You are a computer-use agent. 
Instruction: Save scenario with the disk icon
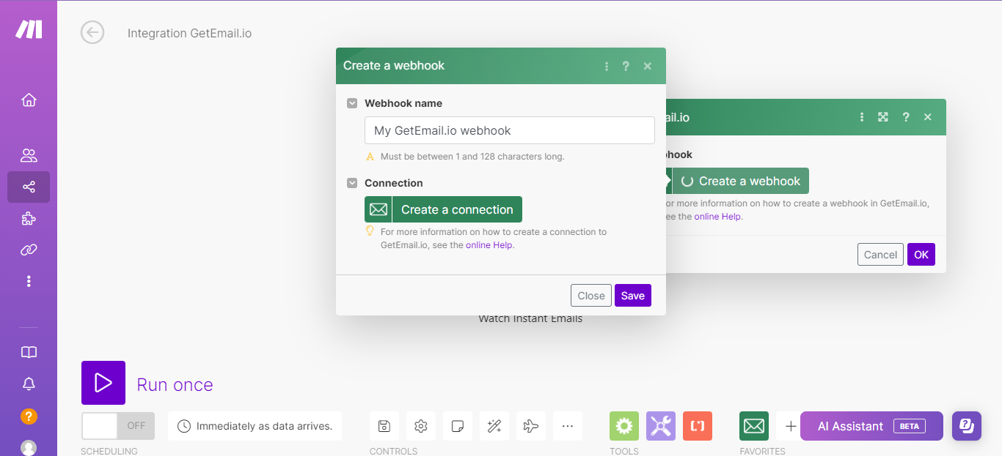(384, 426)
